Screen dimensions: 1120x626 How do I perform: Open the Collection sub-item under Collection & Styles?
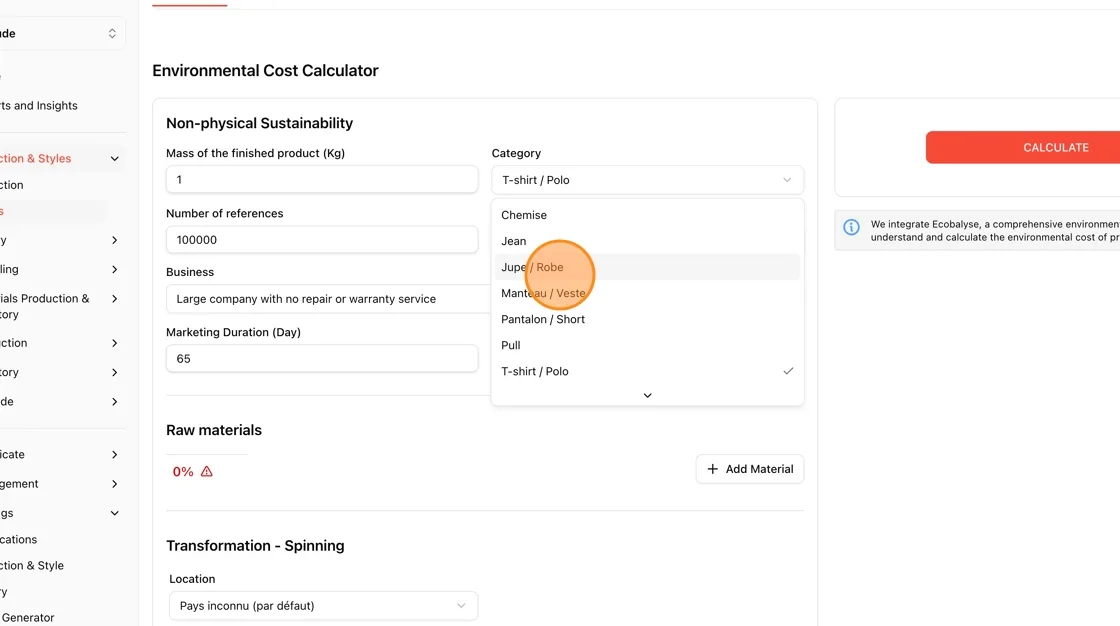coord(12,185)
